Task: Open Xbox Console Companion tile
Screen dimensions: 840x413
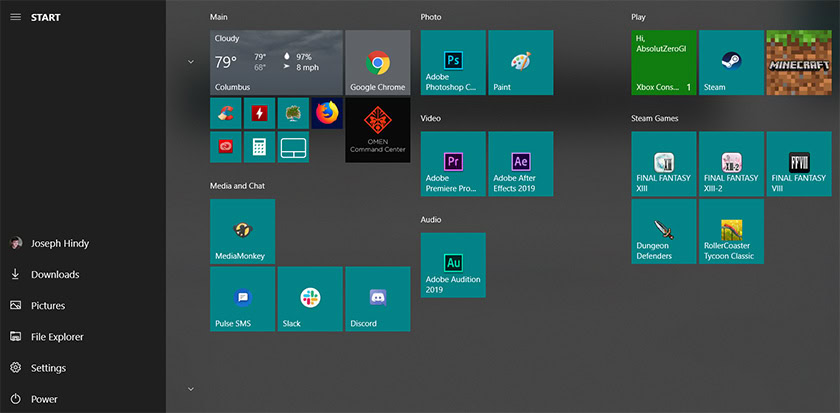Action: (x=664, y=63)
